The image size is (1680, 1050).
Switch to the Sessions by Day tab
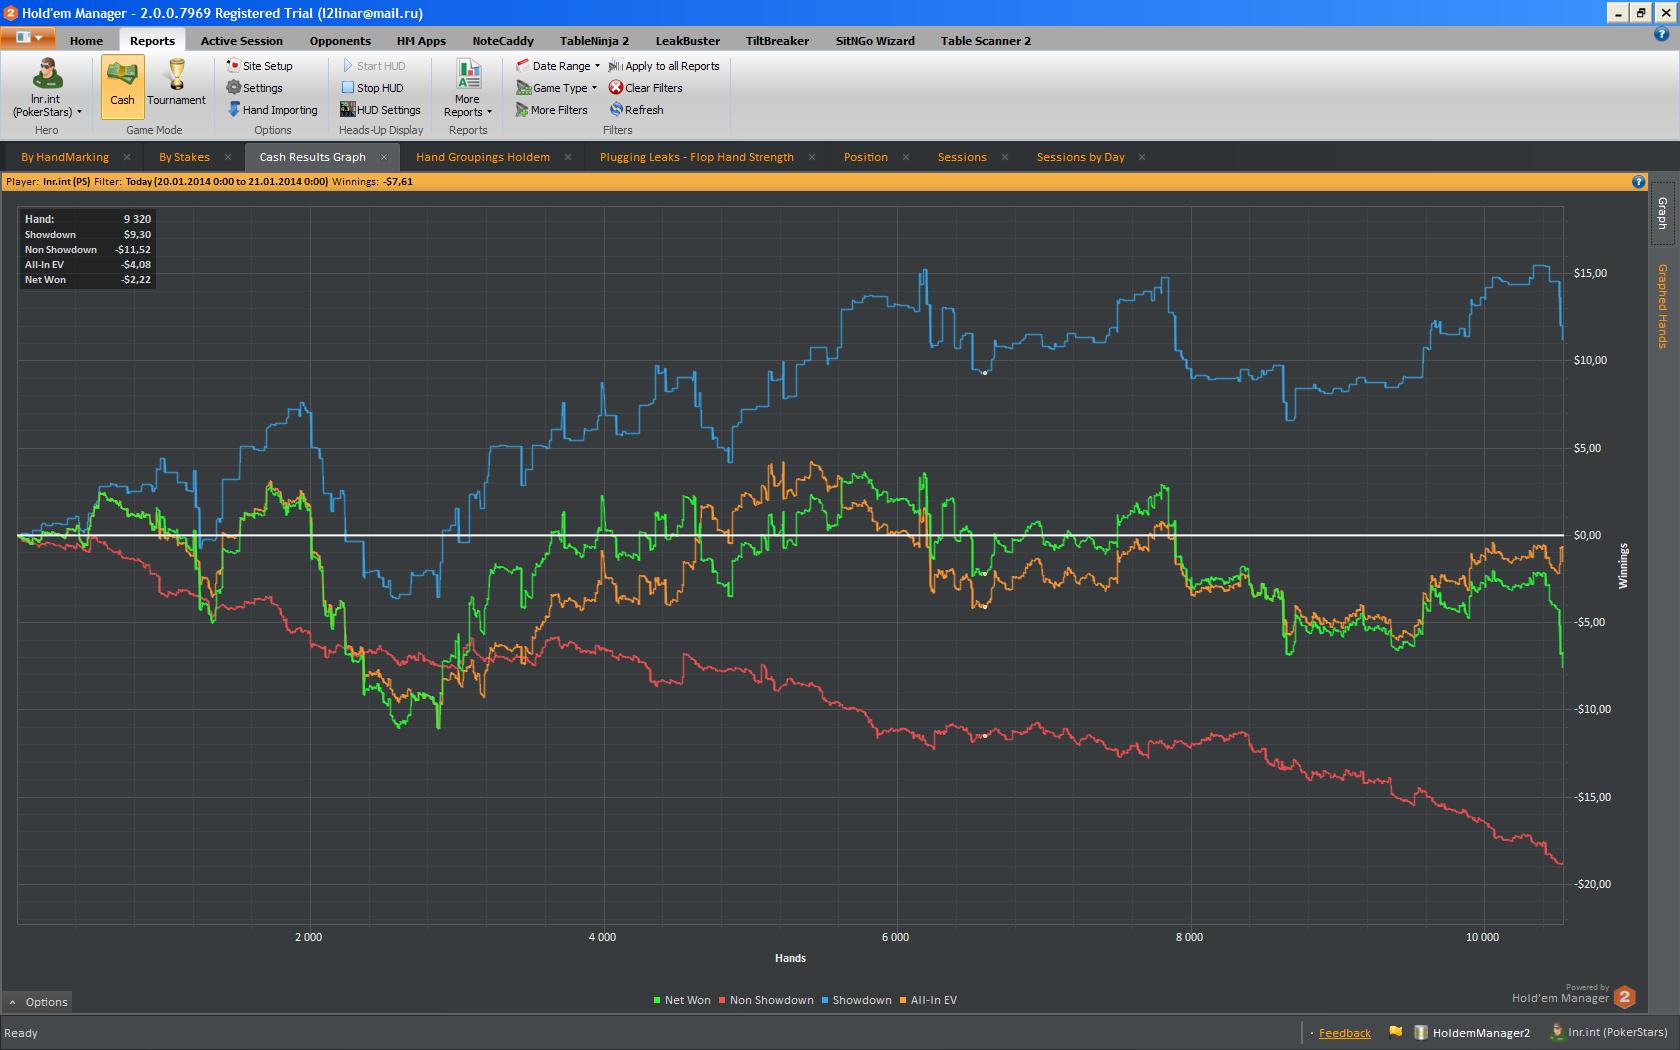[x=1080, y=157]
